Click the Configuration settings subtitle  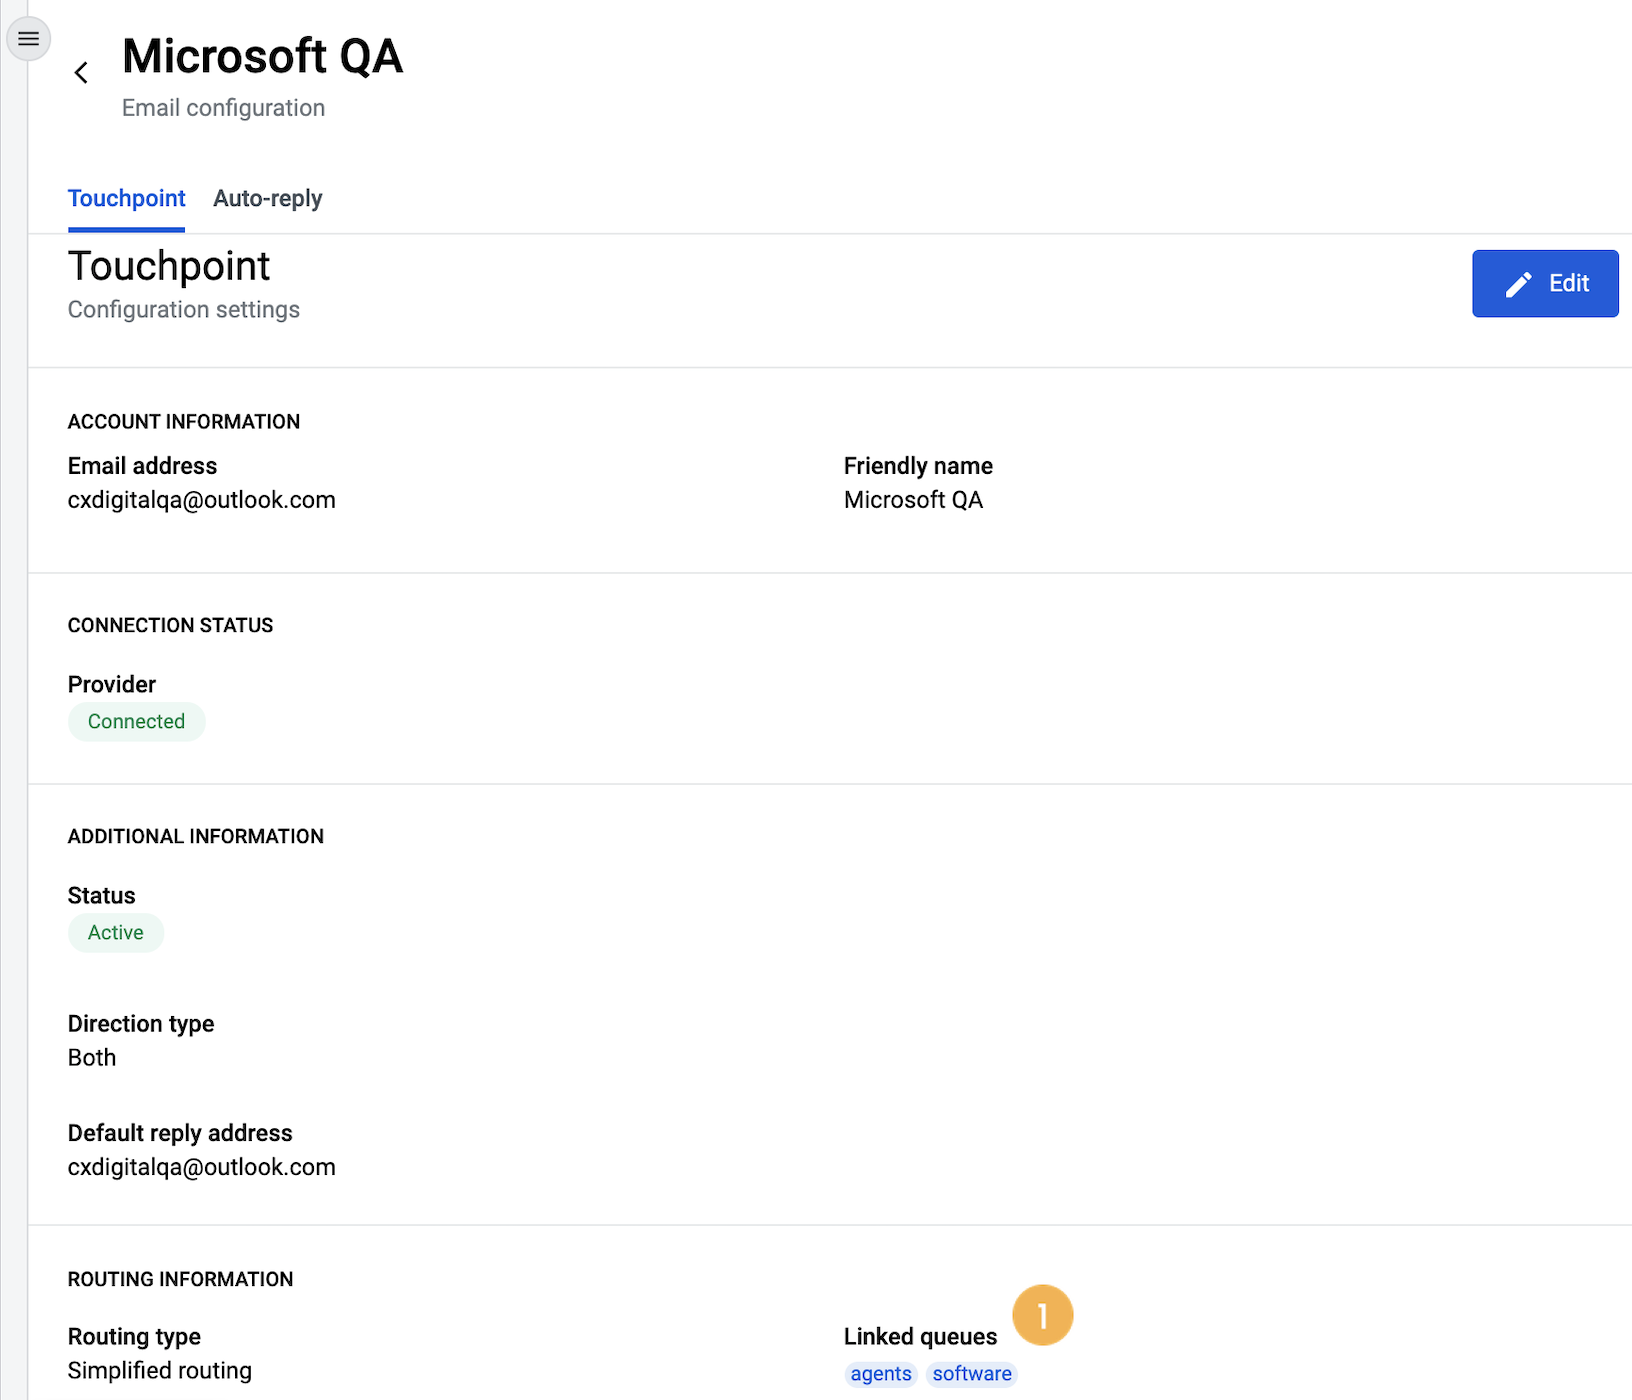pyautogui.click(x=184, y=310)
